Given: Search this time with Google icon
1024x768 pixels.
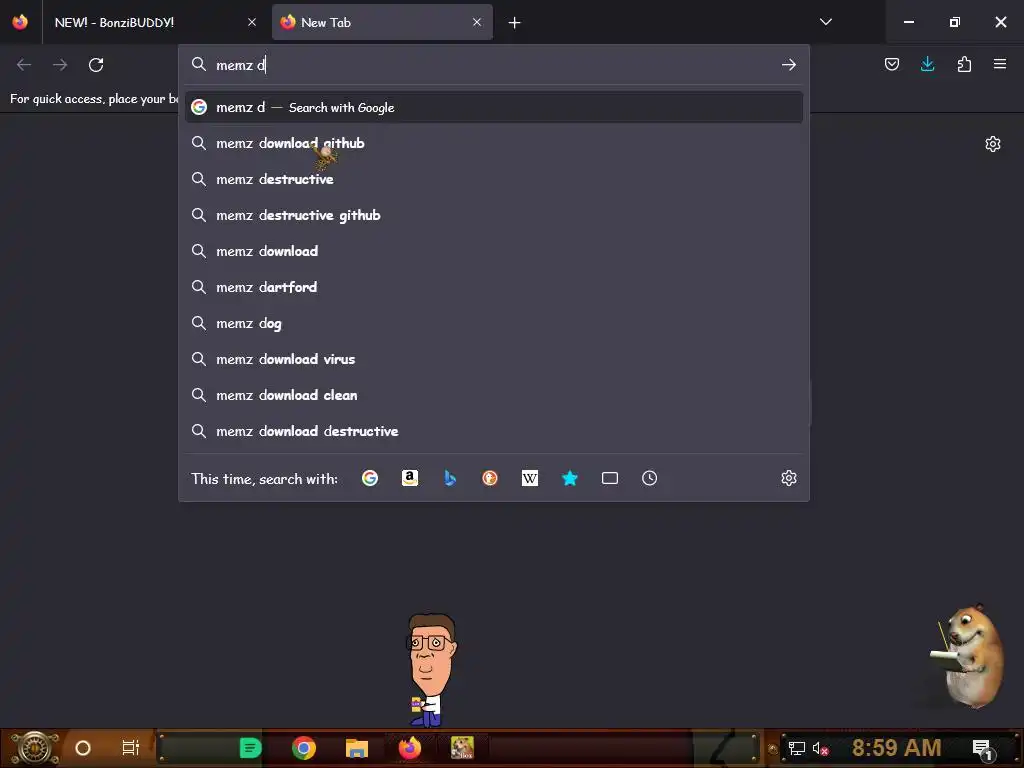Looking at the screenshot, I should 370,478.
